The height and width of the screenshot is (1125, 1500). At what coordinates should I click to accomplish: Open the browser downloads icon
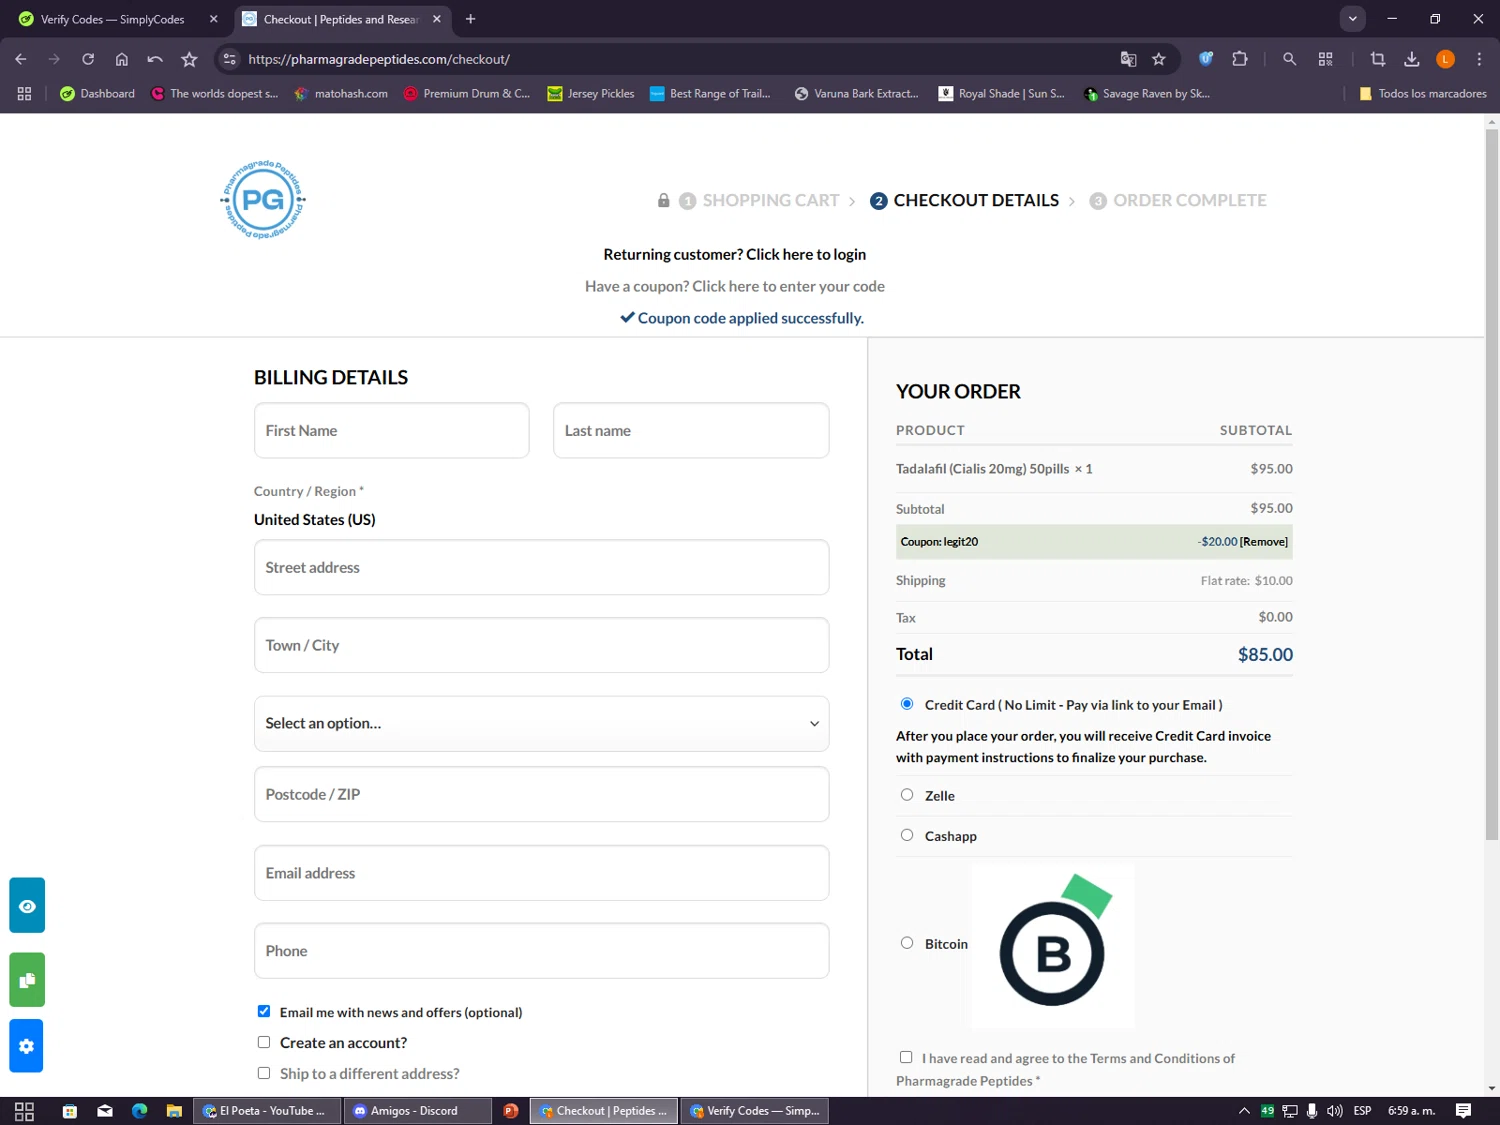point(1412,59)
